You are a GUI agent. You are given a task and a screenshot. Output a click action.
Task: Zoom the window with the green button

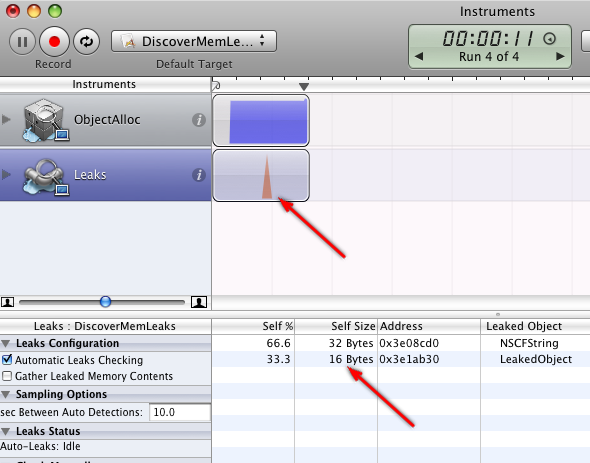pos(55,11)
